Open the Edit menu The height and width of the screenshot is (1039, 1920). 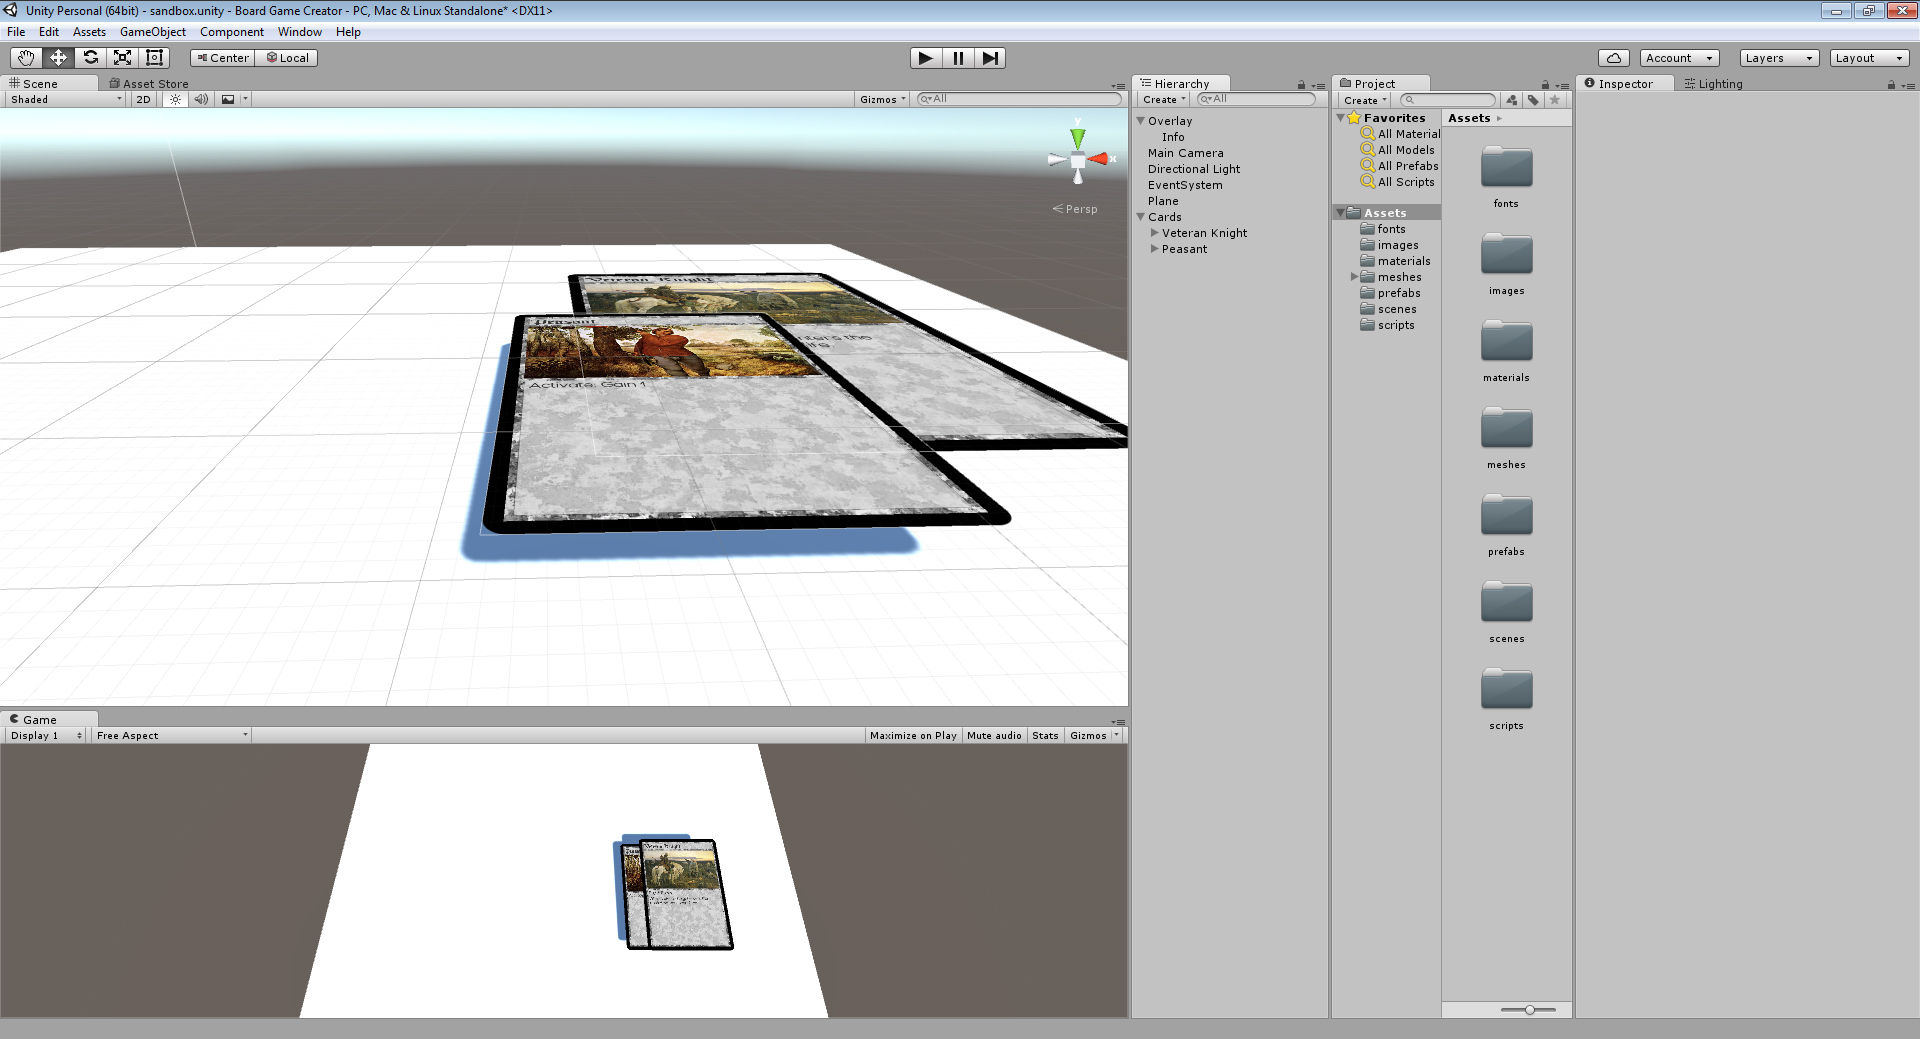(49, 32)
